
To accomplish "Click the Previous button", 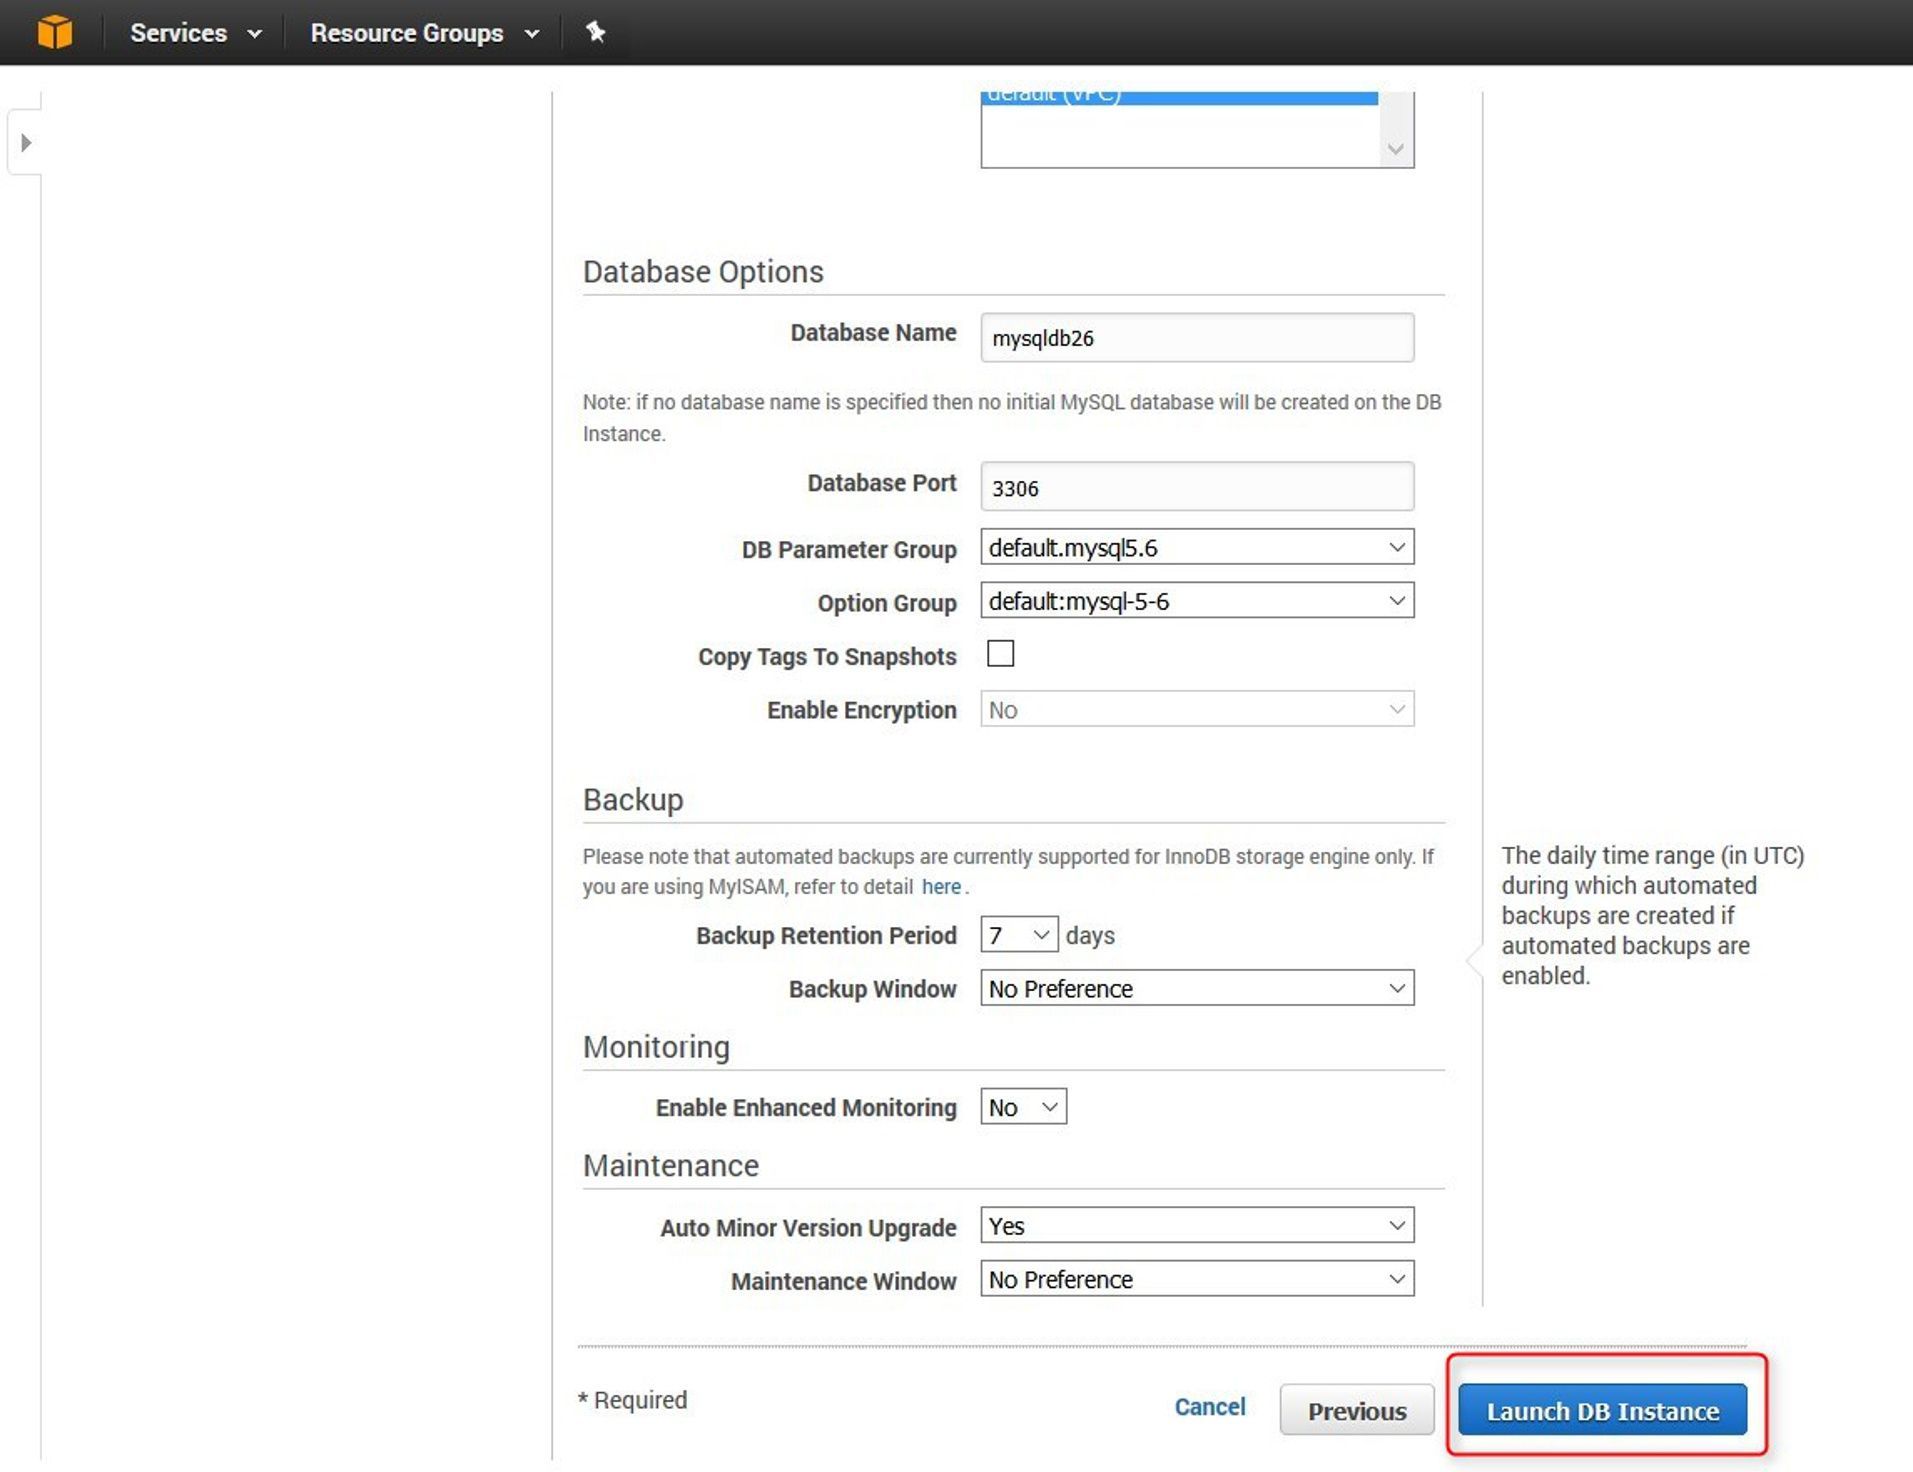I will [x=1357, y=1410].
